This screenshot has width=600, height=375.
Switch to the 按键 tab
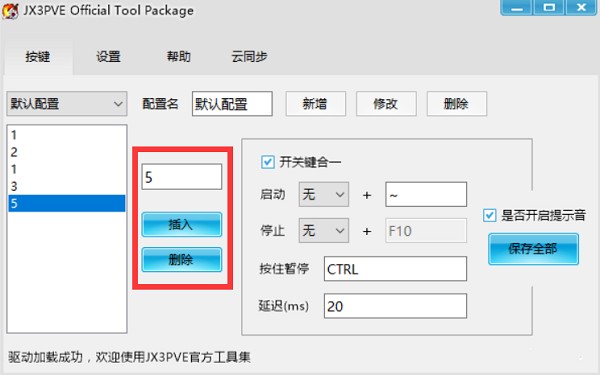point(38,57)
